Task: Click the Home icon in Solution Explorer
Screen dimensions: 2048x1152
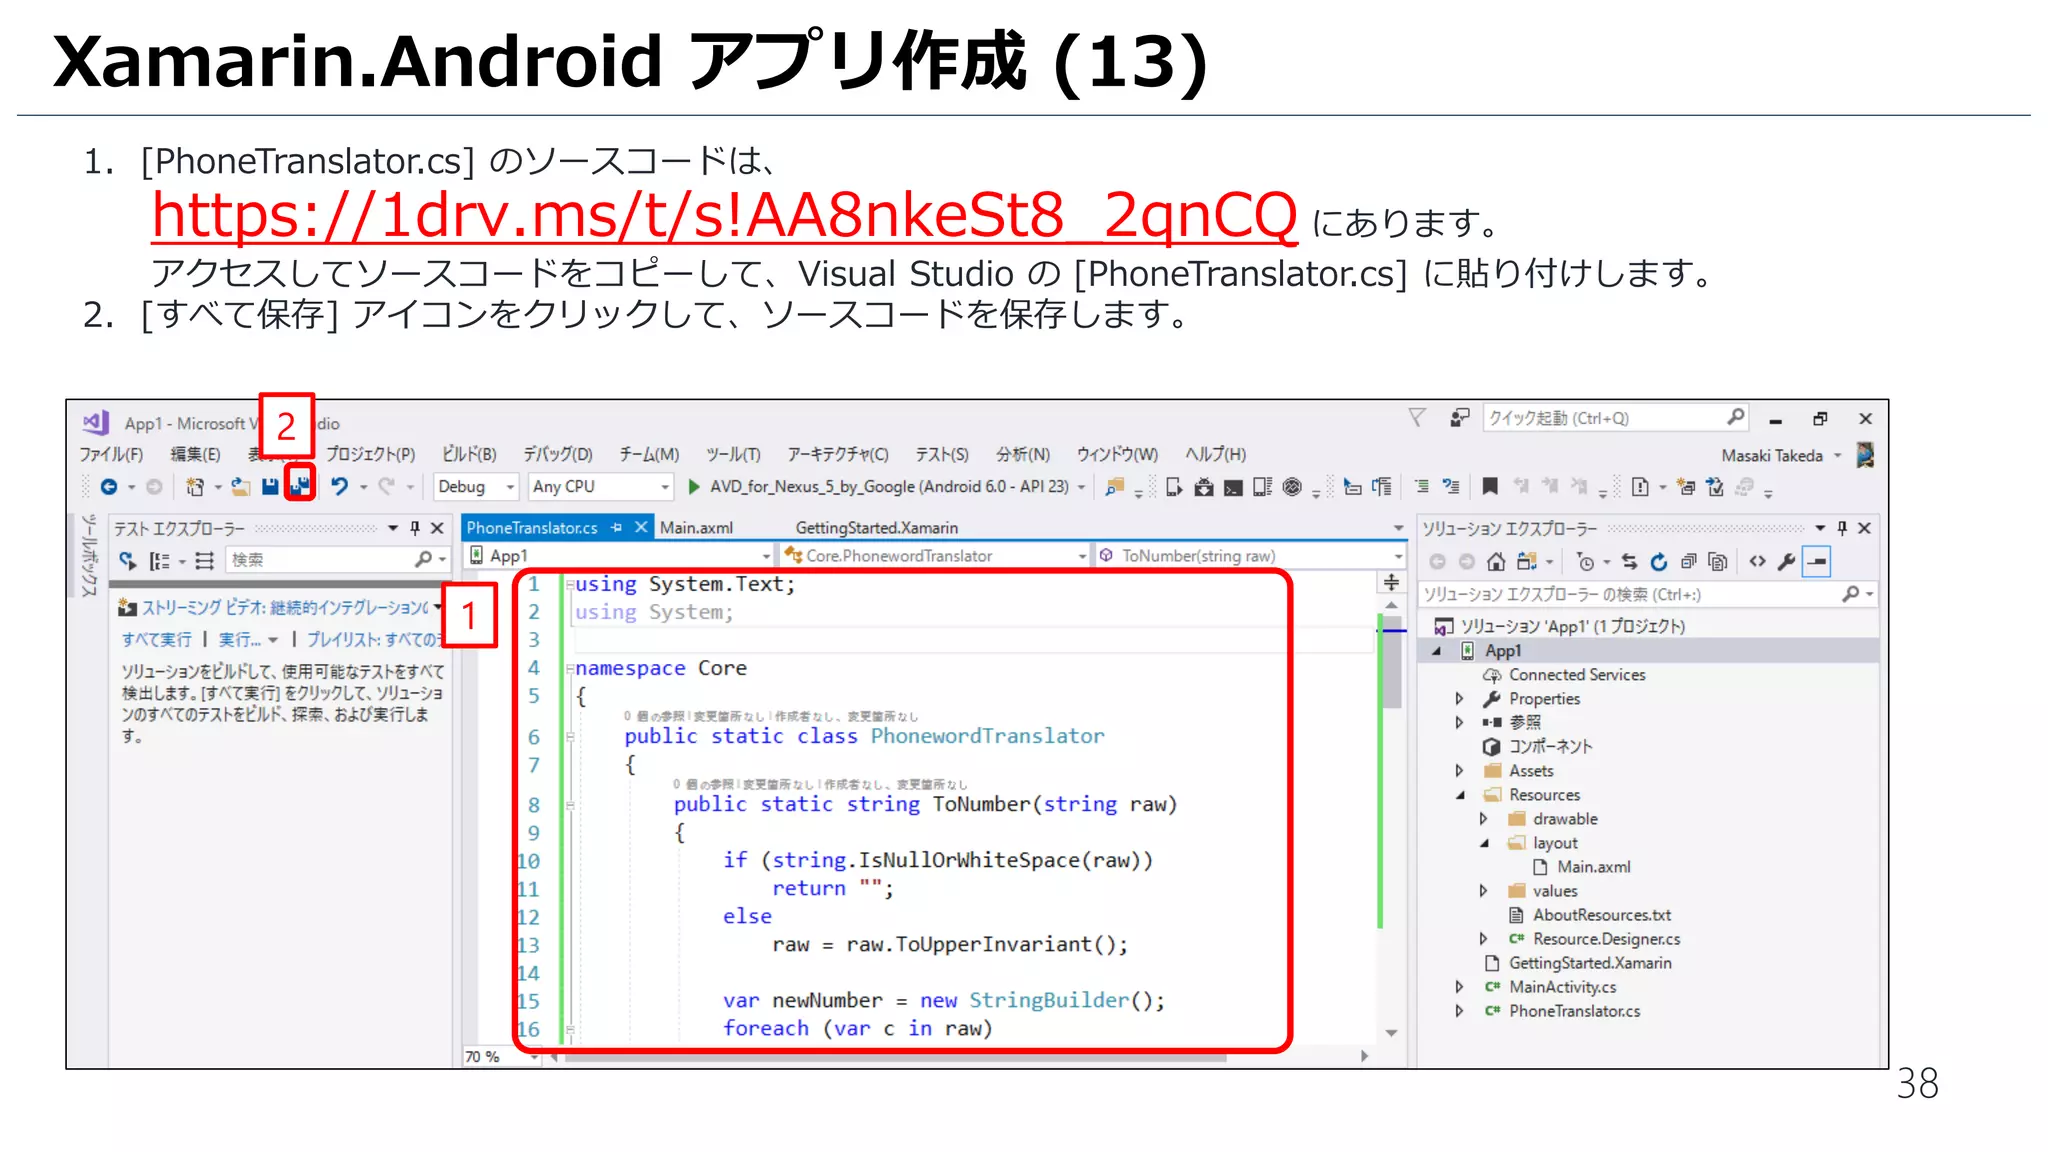Action: 1496,562
